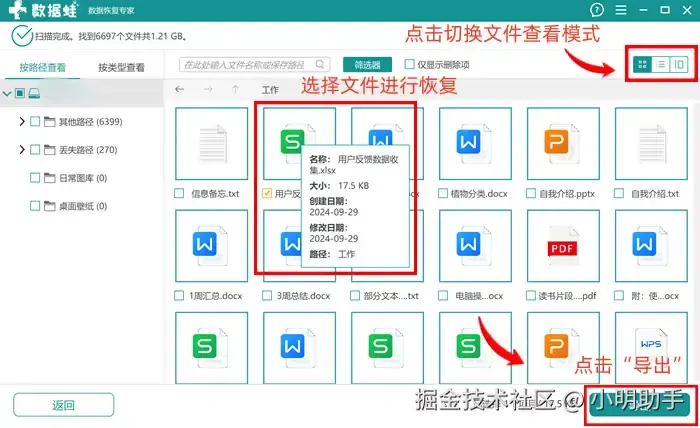Tick the 部分文本....txt checkbox
This screenshot has height=428, width=700.
pyautogui.click(x=355, y=295)
